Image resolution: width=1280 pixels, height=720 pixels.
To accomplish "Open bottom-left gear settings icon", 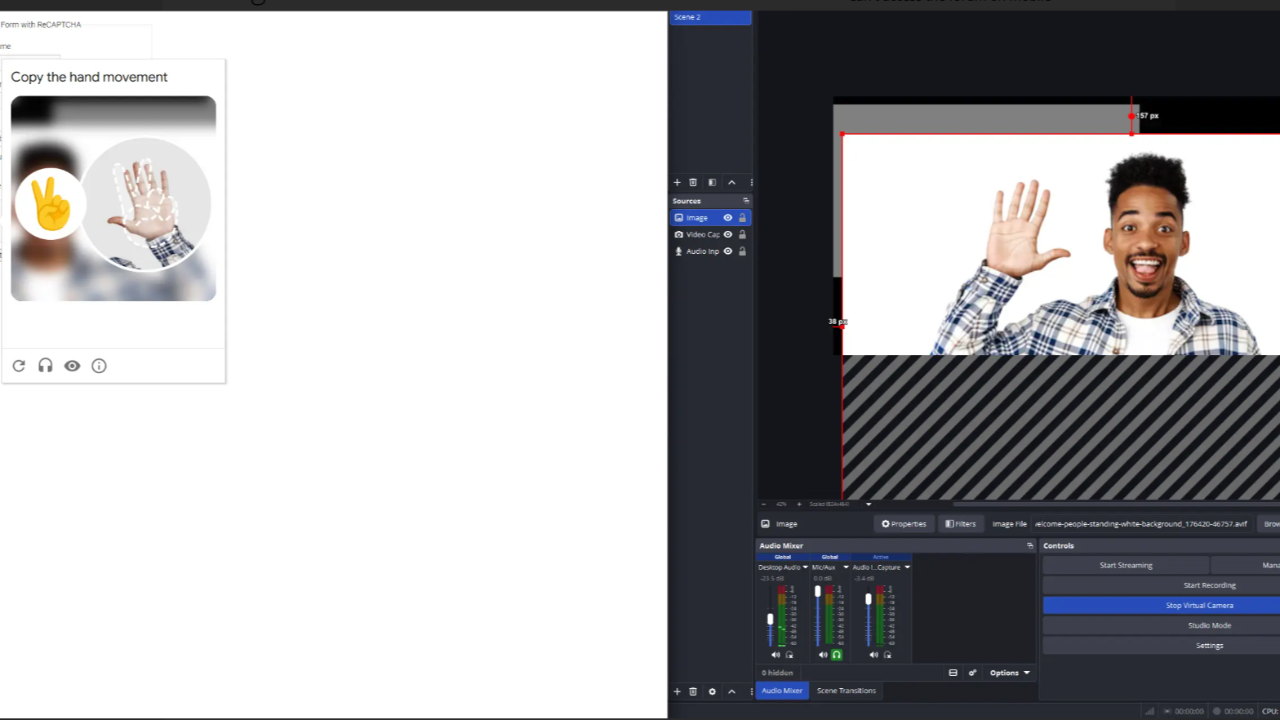I will [712, 691].
